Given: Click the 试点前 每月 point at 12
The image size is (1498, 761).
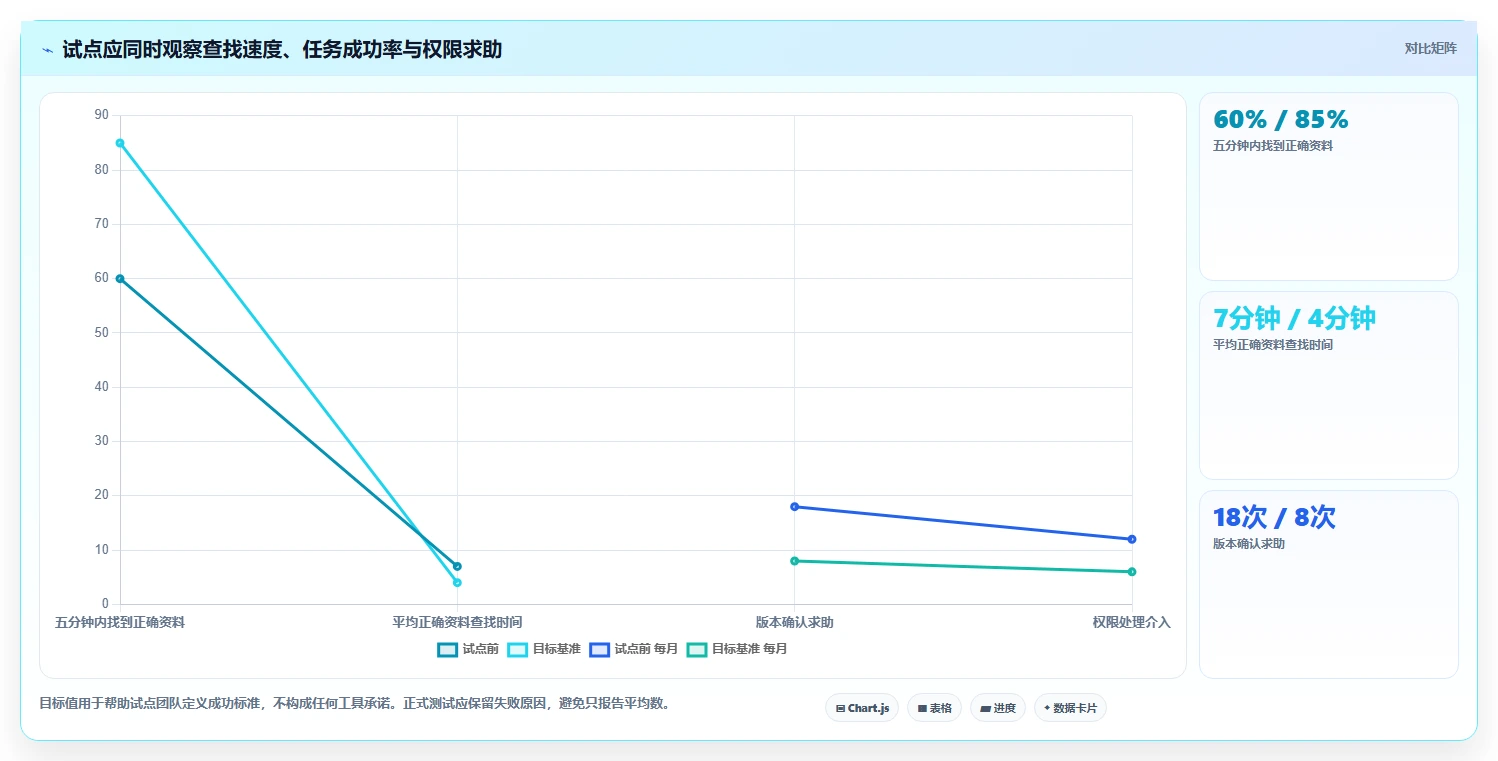Looking at the screenshot, I should tap(1132, 539).
